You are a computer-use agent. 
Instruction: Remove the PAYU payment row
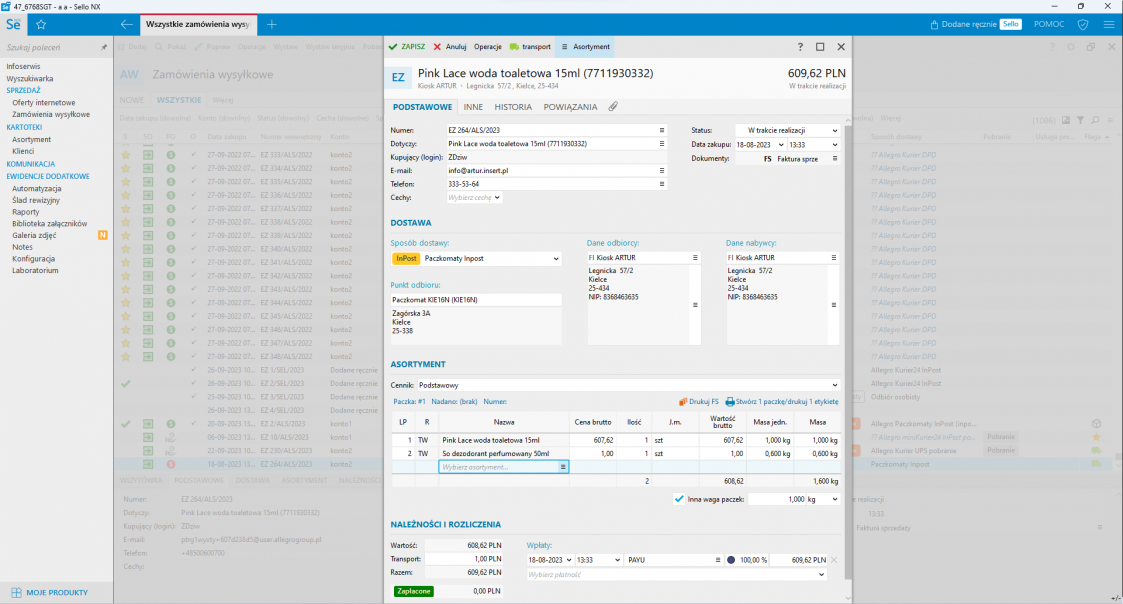(x=834, y=560)
